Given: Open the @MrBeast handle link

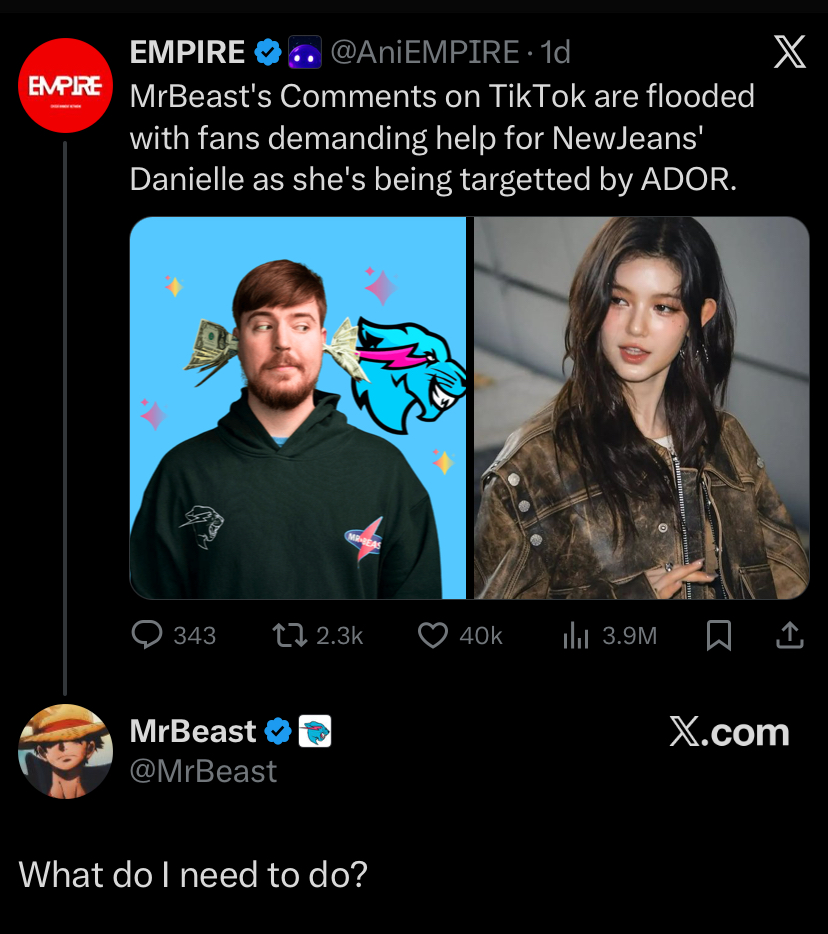Looking at the screenshot, I should click(x=203, y=771).
